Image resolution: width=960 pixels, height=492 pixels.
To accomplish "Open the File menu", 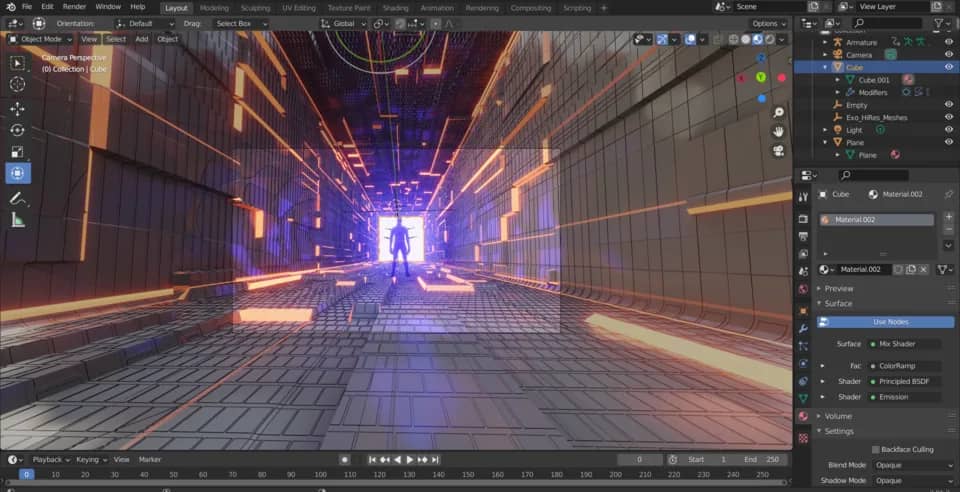I will point(26,7).
